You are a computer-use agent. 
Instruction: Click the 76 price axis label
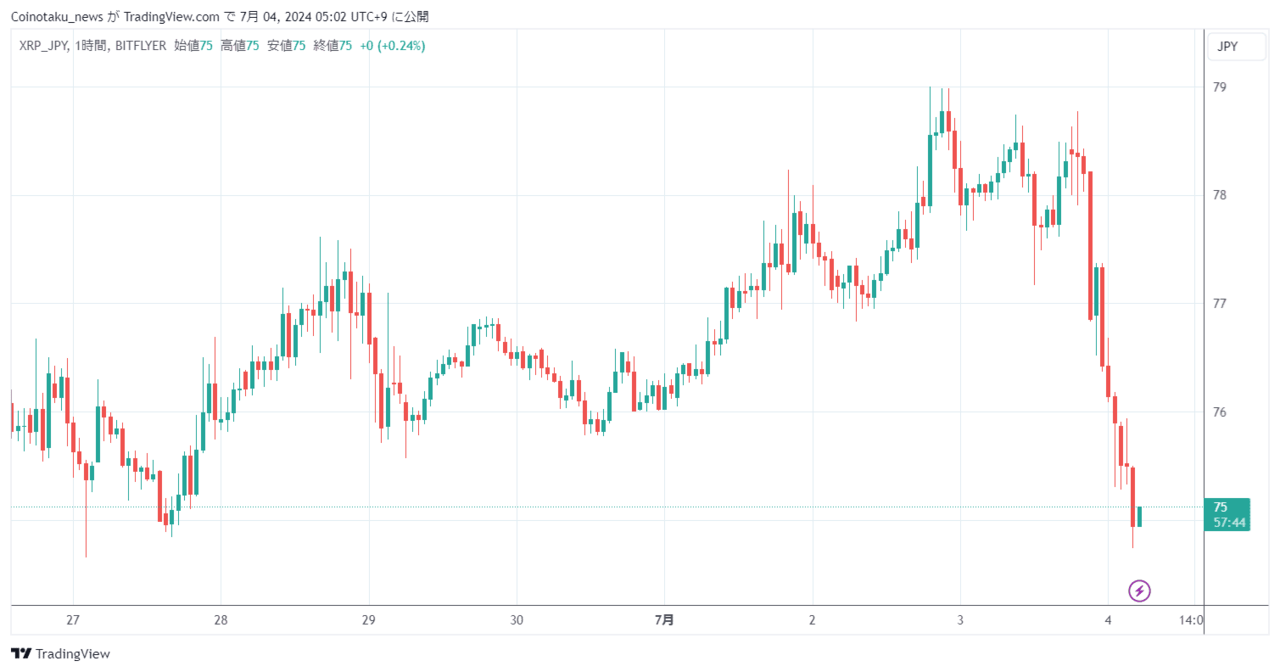(x=1219, y=412)
